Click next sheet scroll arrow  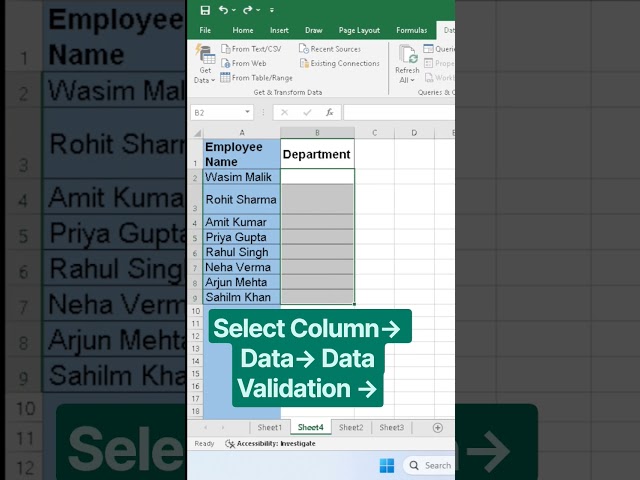coord(223,427)
